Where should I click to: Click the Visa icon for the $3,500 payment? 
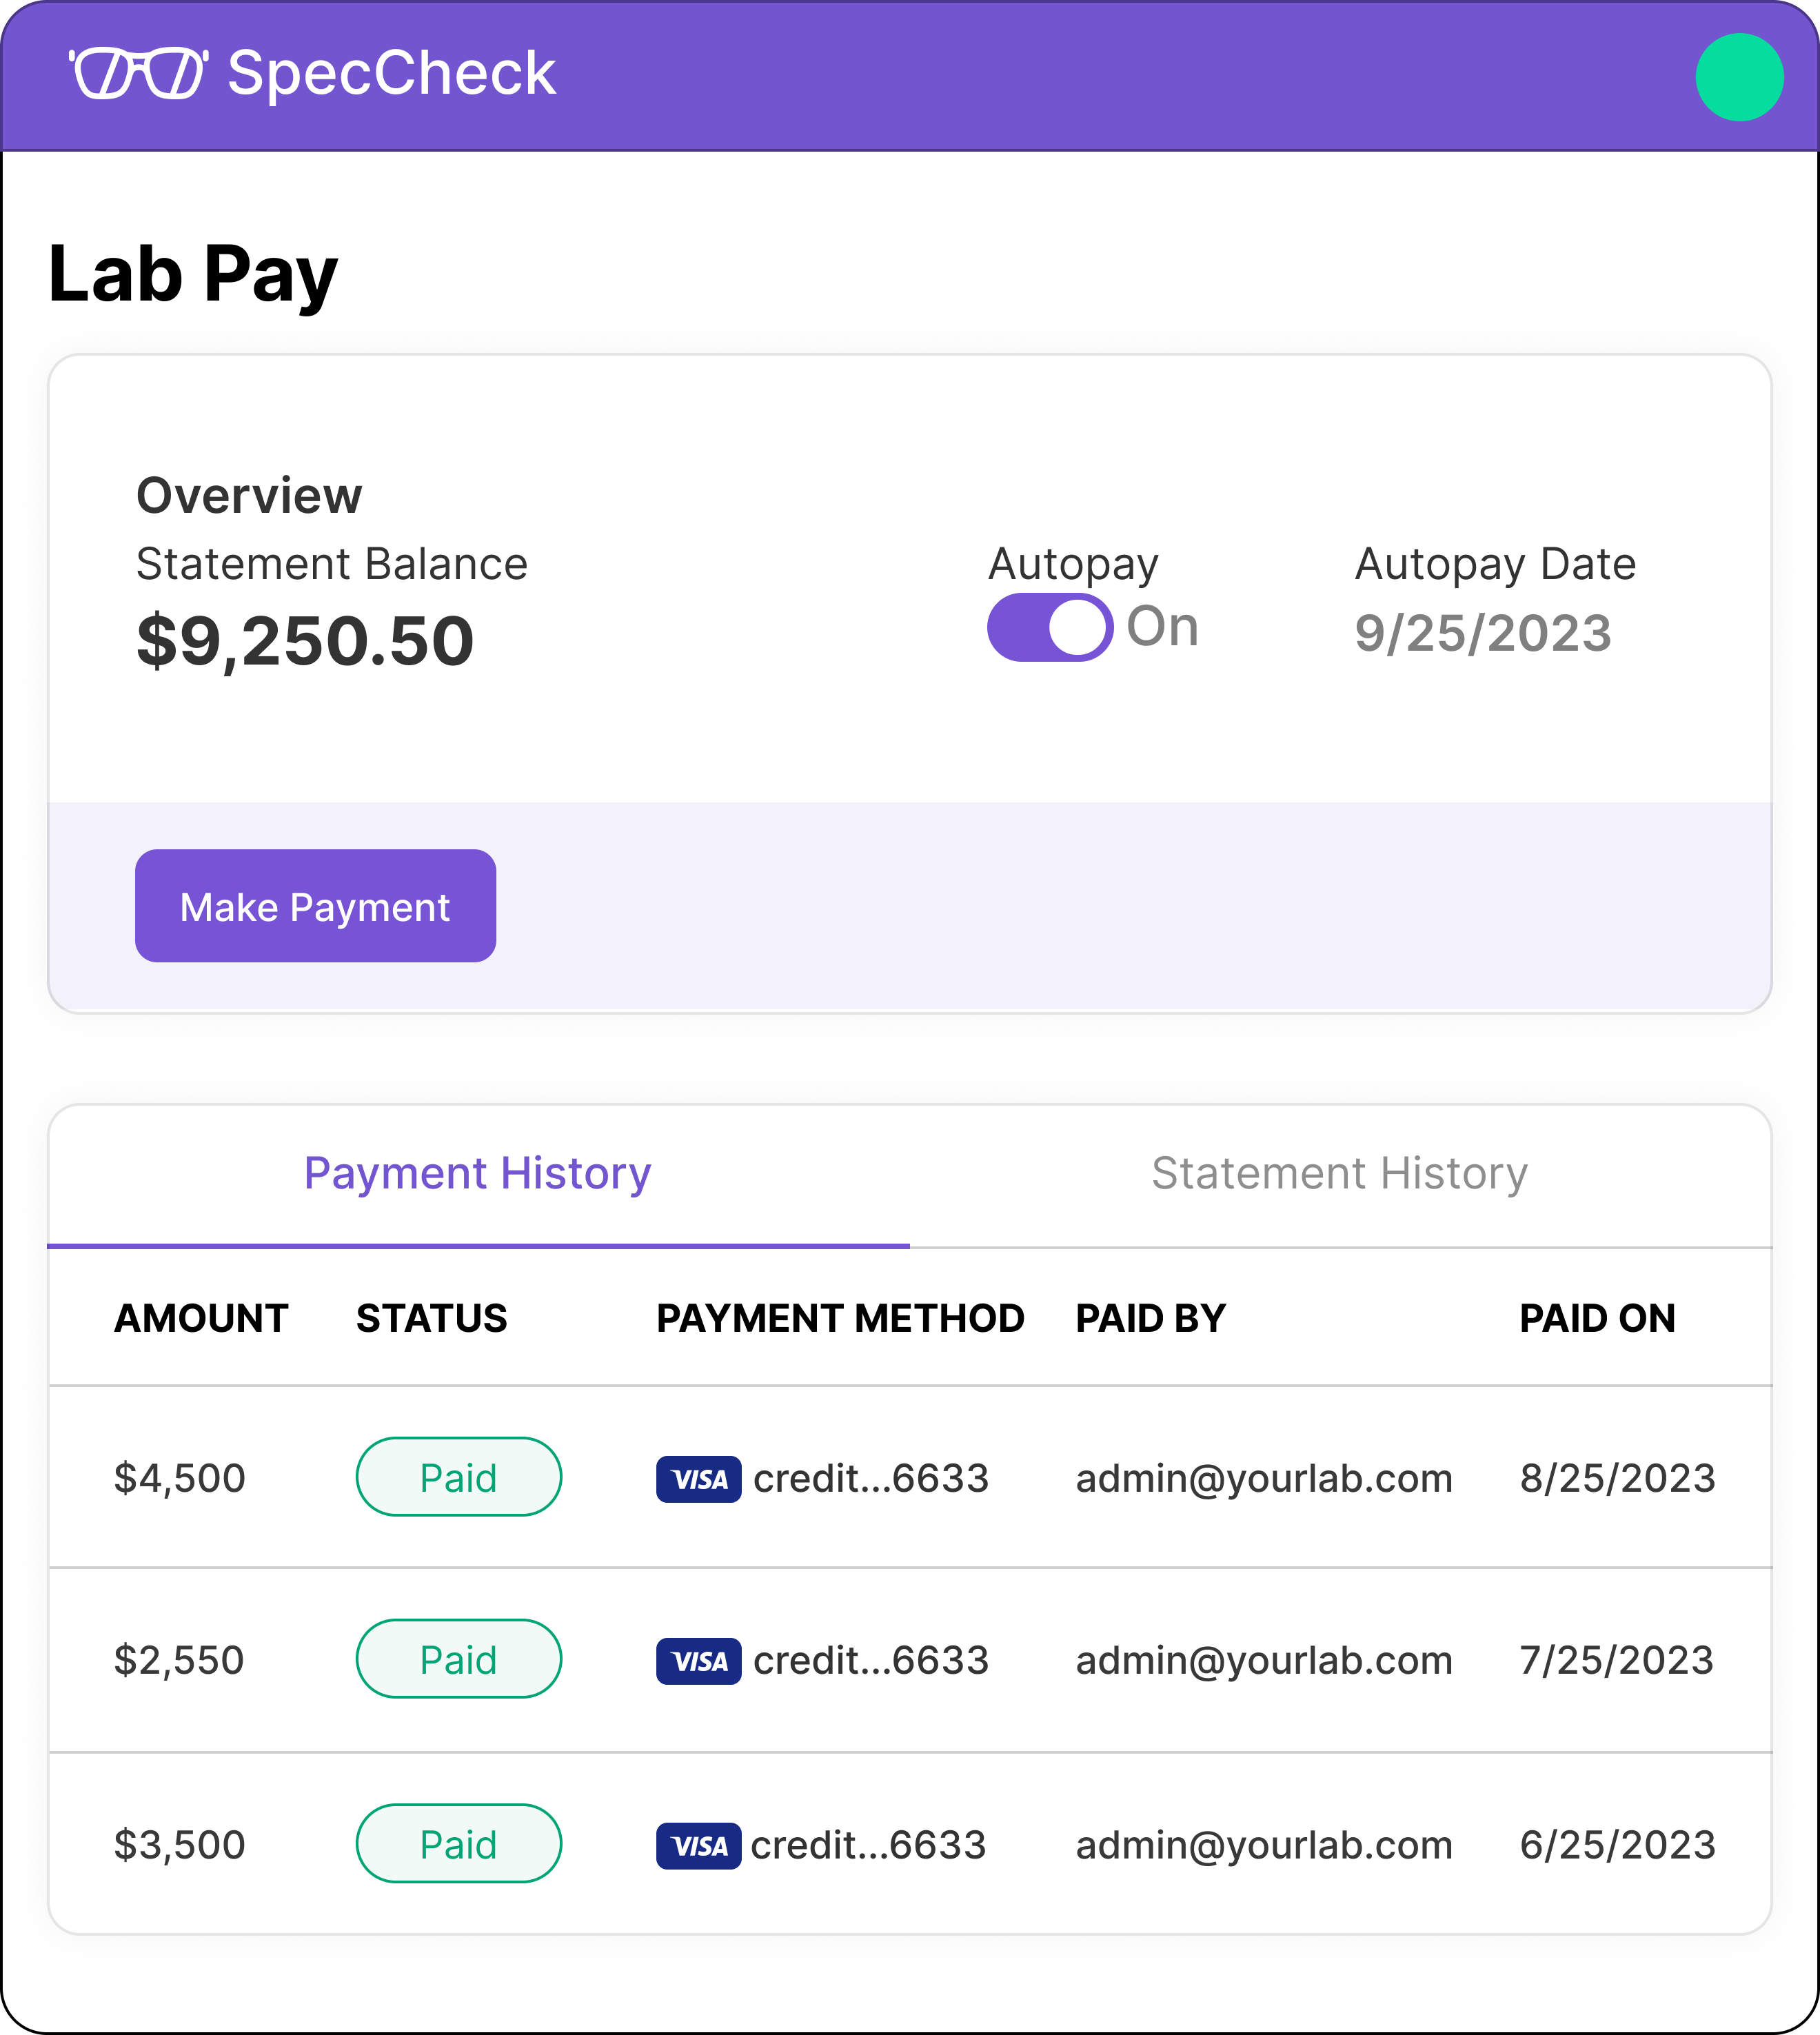[x=698, y=1846]
